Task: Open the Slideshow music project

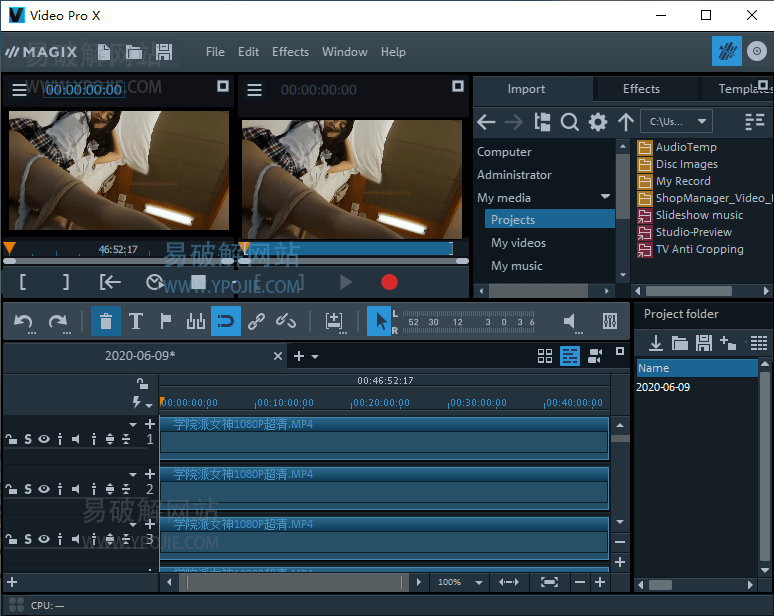Action: coord(690,215)
